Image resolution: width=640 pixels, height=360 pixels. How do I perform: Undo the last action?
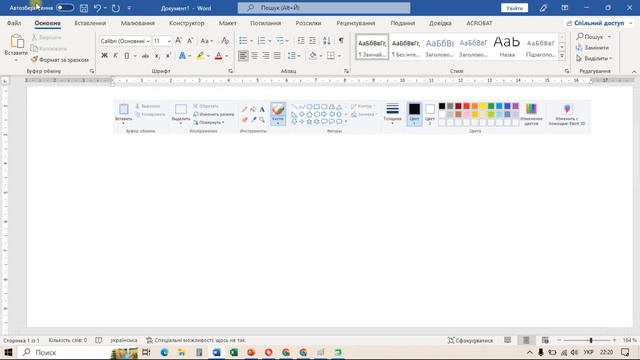tap(97, 8)
